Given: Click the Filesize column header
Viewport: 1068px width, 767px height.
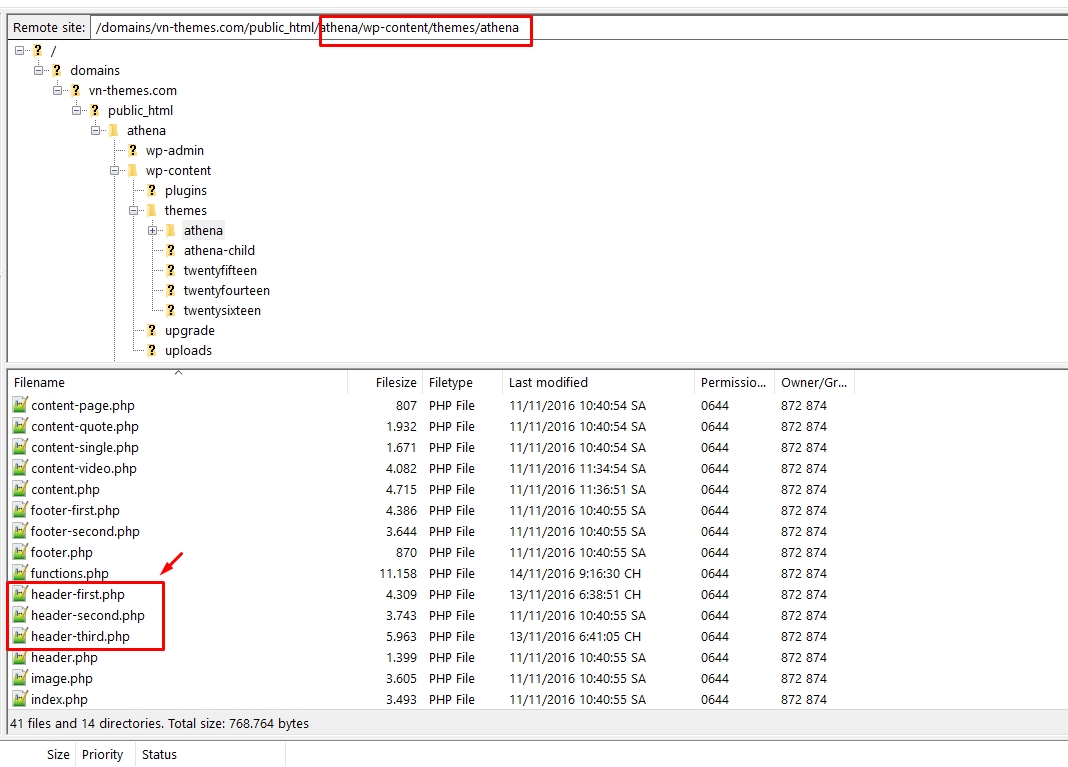Looking at the screenshot, I should [396, 383].
